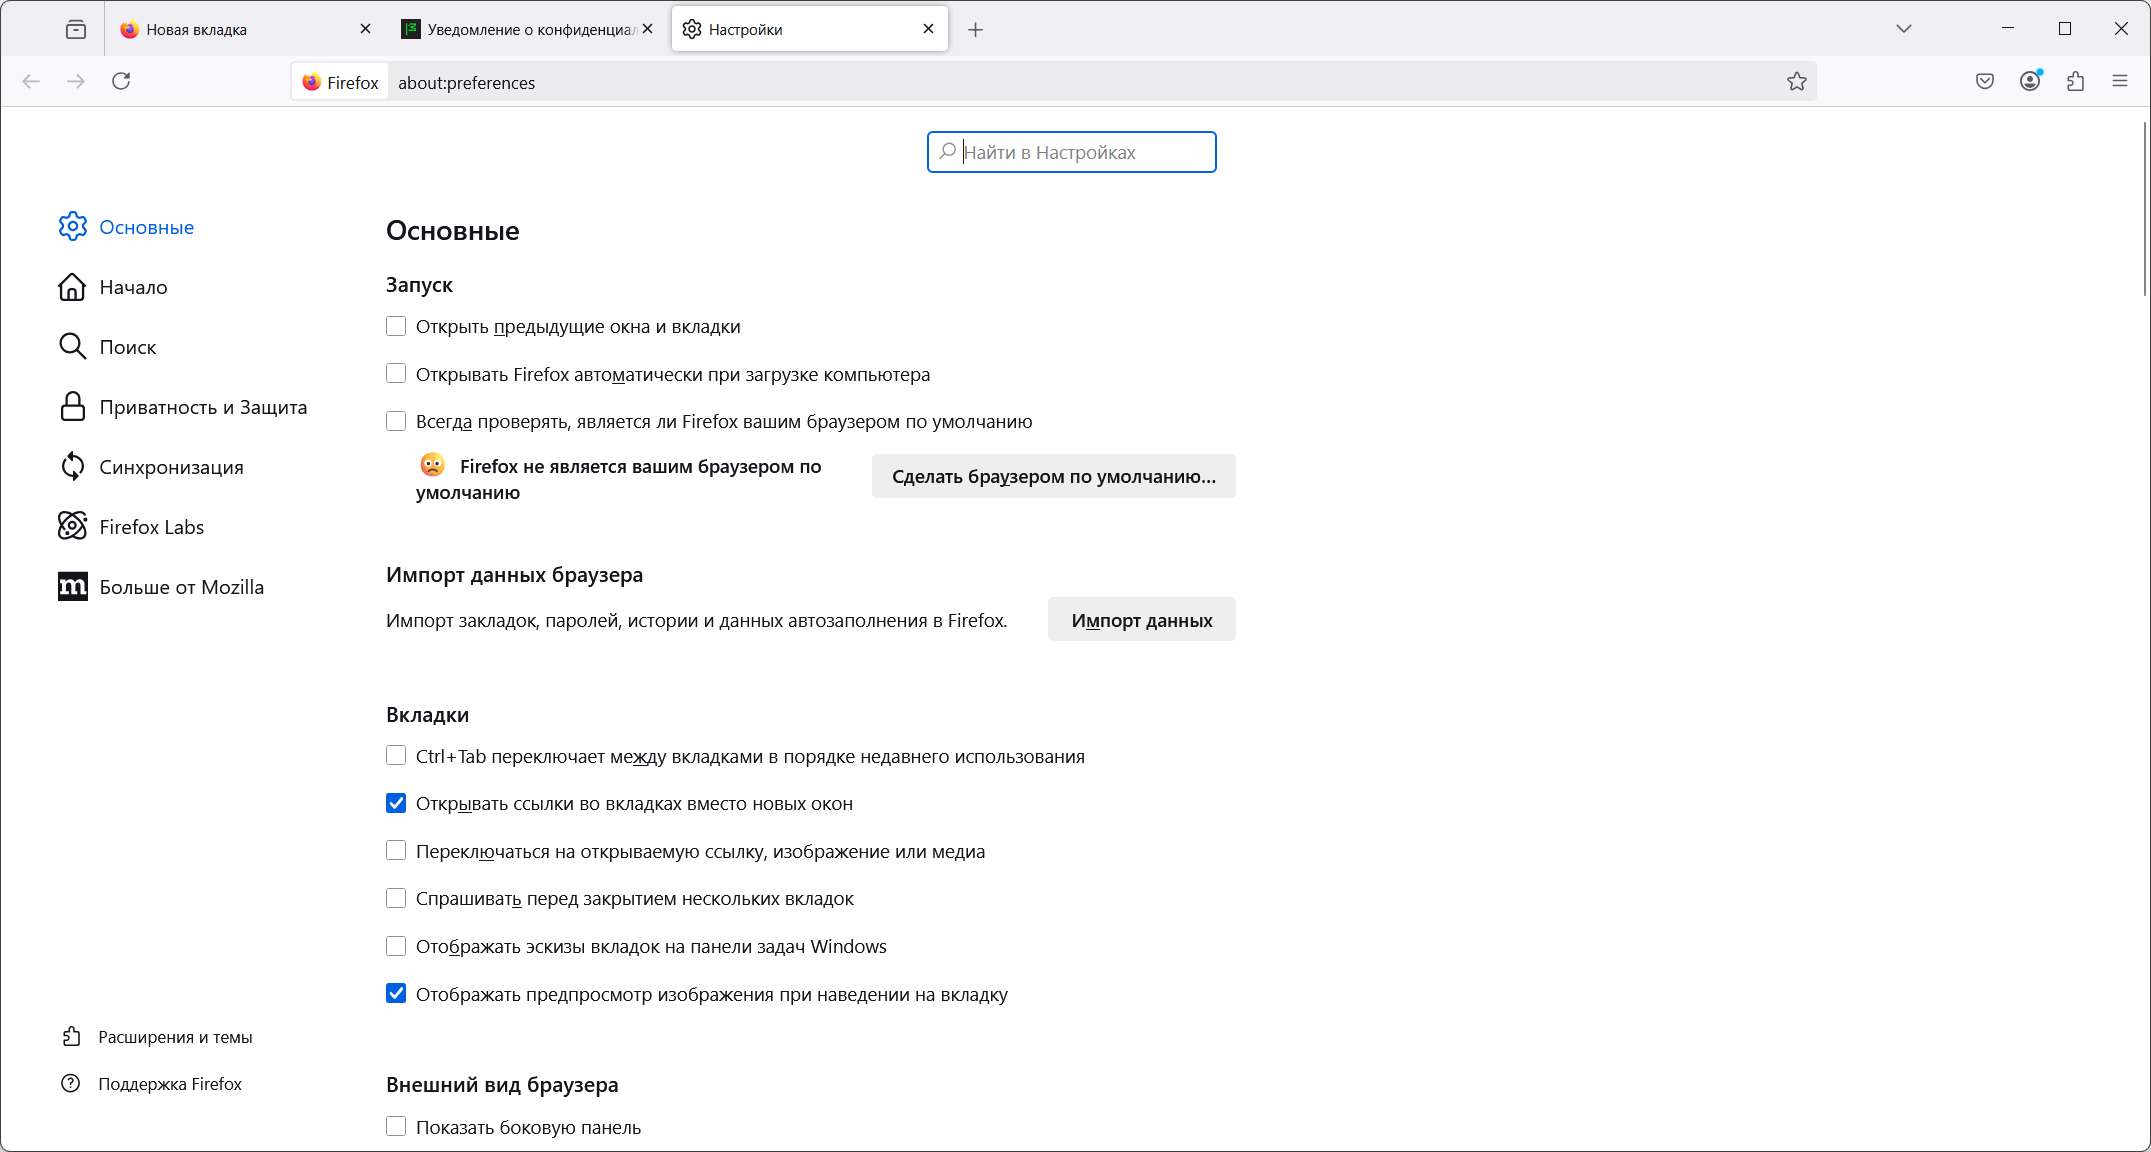The image size is (2151, 1152).
Task: Enable opening Firefox automatically at computer startup
Action: coord(396,374)
